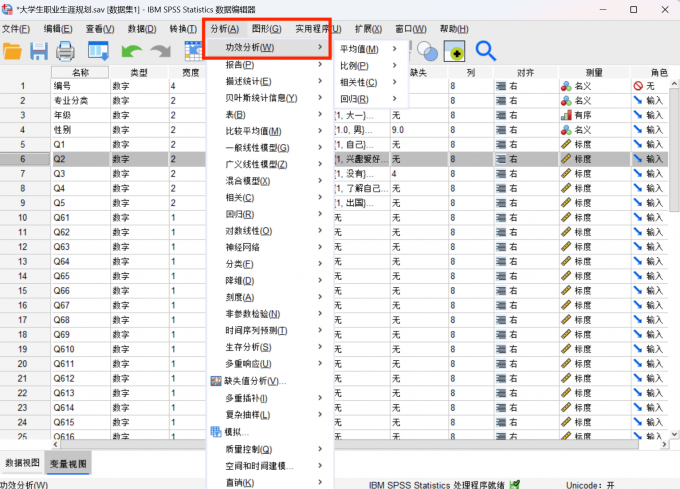The width and height of the screenshot is (680, 489).
Task: Click the variable name cell 性别
Action: pos(81,130)
